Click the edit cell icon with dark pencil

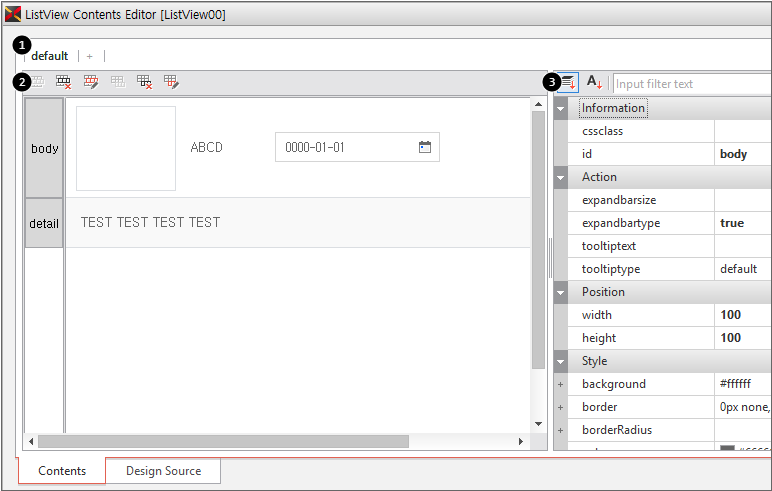click(x=171, y=83)
